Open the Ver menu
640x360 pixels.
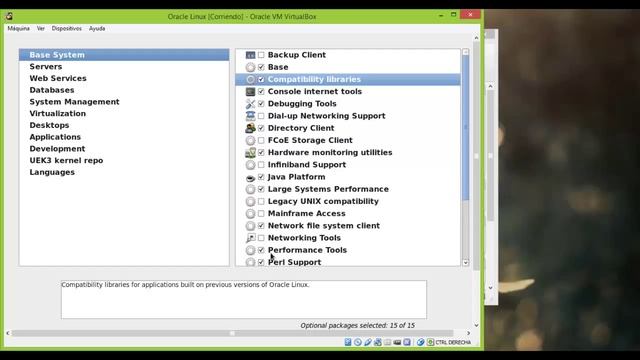(40, 29)
